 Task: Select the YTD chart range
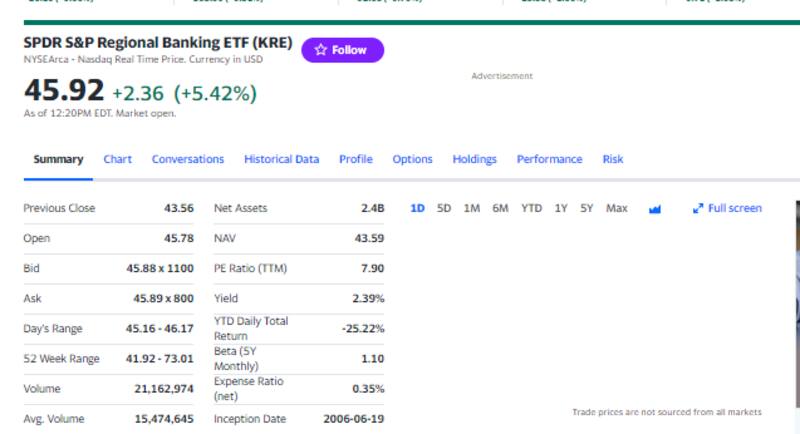[531, 208]
